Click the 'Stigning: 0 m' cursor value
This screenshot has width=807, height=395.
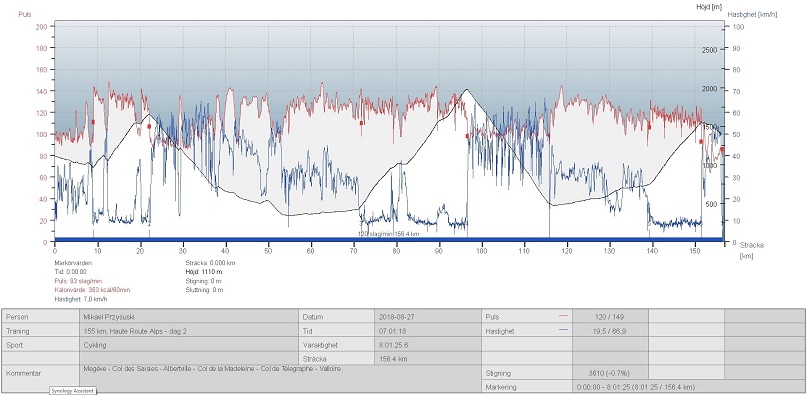pyautogui.click(x=203, y=281)
